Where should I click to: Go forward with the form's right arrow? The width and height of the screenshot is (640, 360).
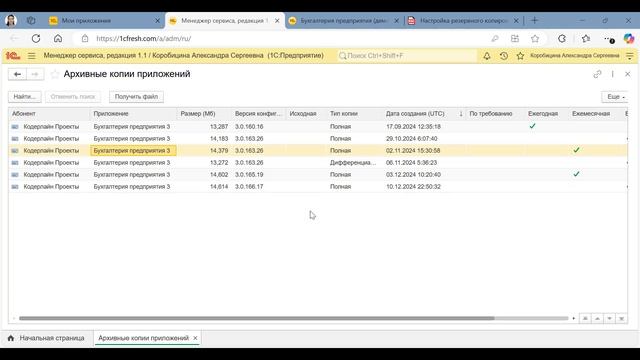(x=35, y=74)
